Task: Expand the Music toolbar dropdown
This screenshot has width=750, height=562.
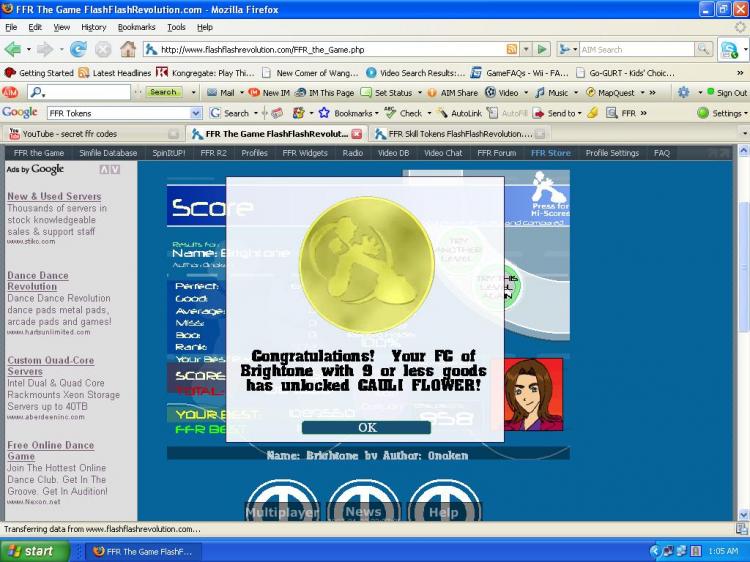Action: [x=576, y=92]
